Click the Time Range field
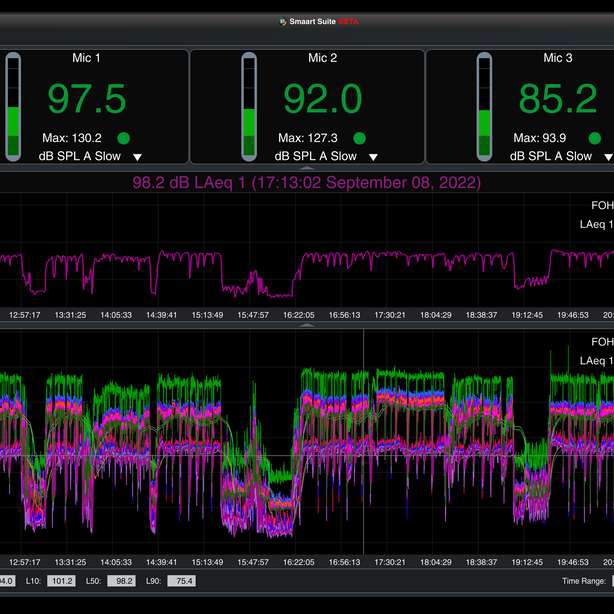Viewport: 614px width, 614px height. coord(610,581)
